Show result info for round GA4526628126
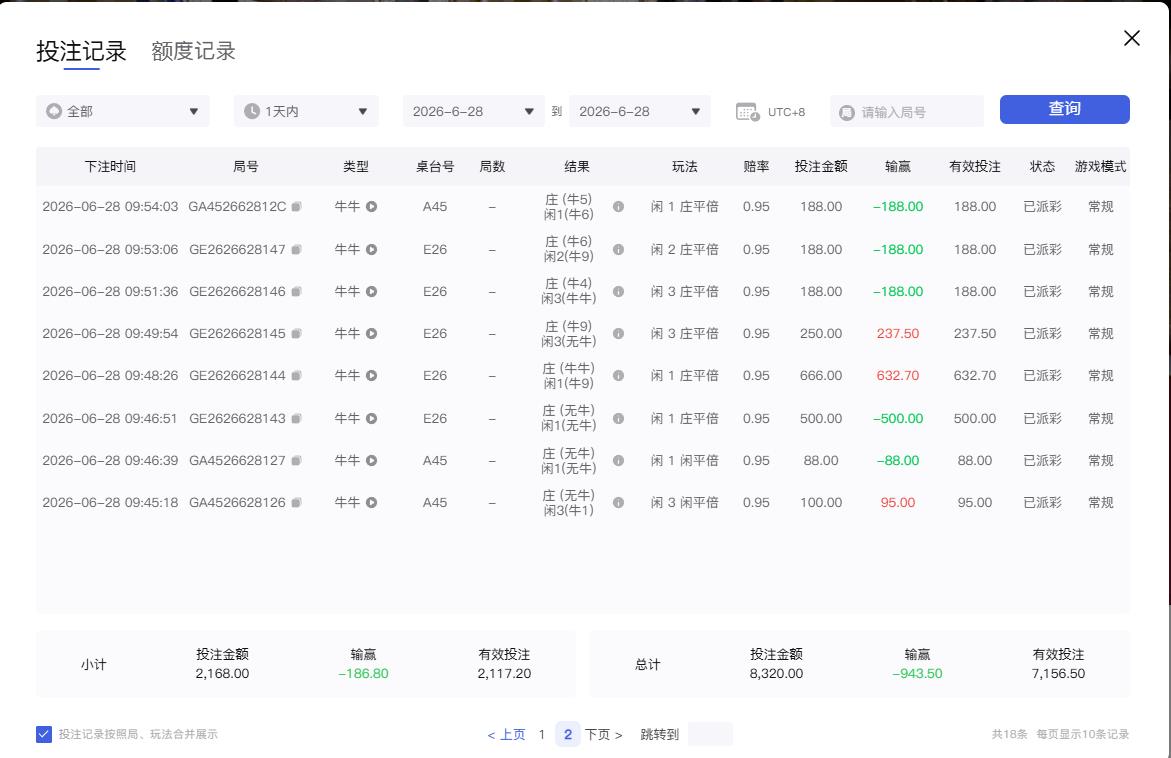The width and height of the screenshot is (1171, 758). tap(618, 503)
